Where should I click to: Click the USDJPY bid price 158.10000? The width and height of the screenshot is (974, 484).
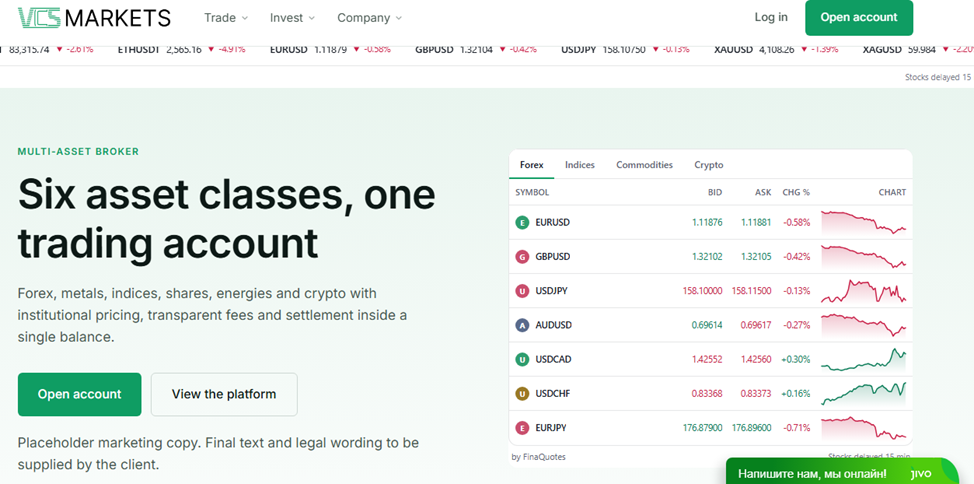click(x=701, y=291)
